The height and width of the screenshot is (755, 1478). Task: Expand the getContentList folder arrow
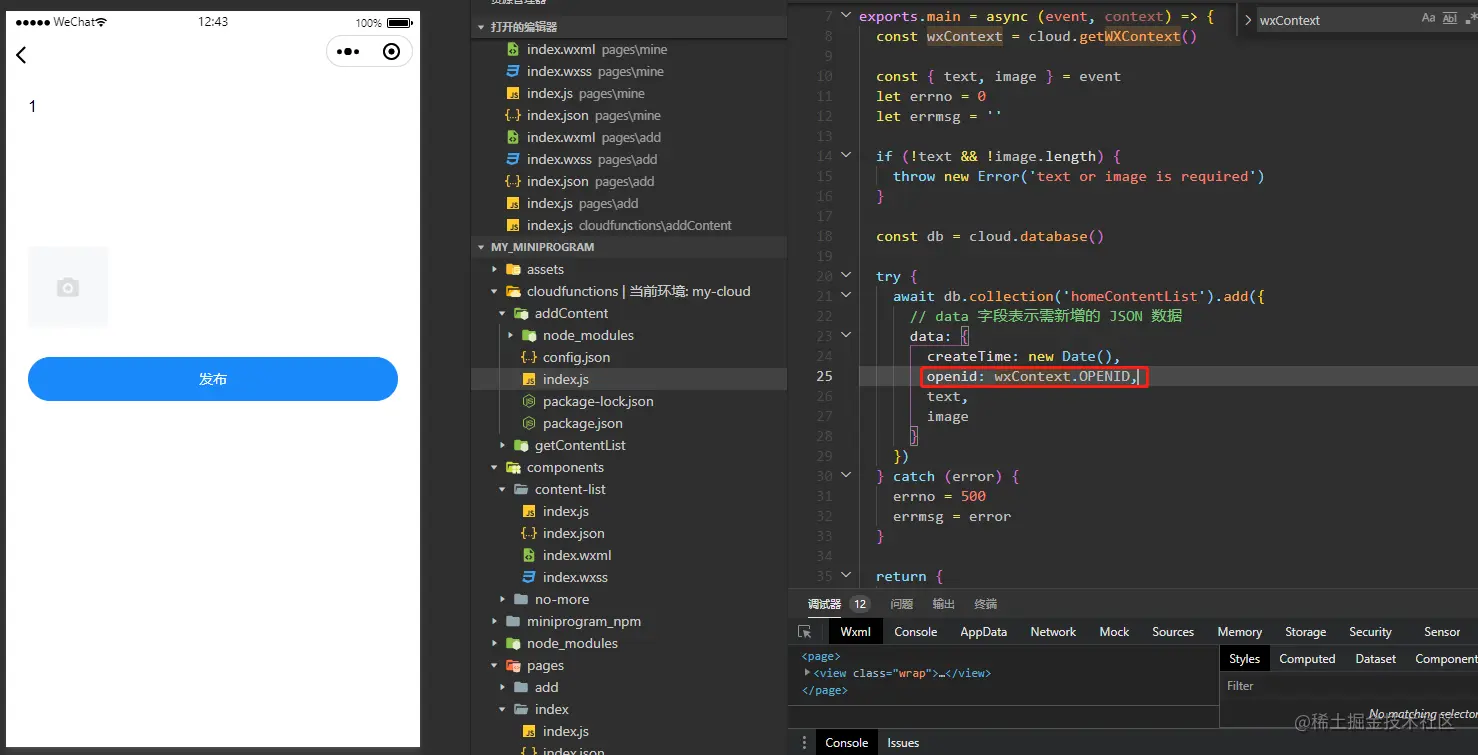click(502, 445)
